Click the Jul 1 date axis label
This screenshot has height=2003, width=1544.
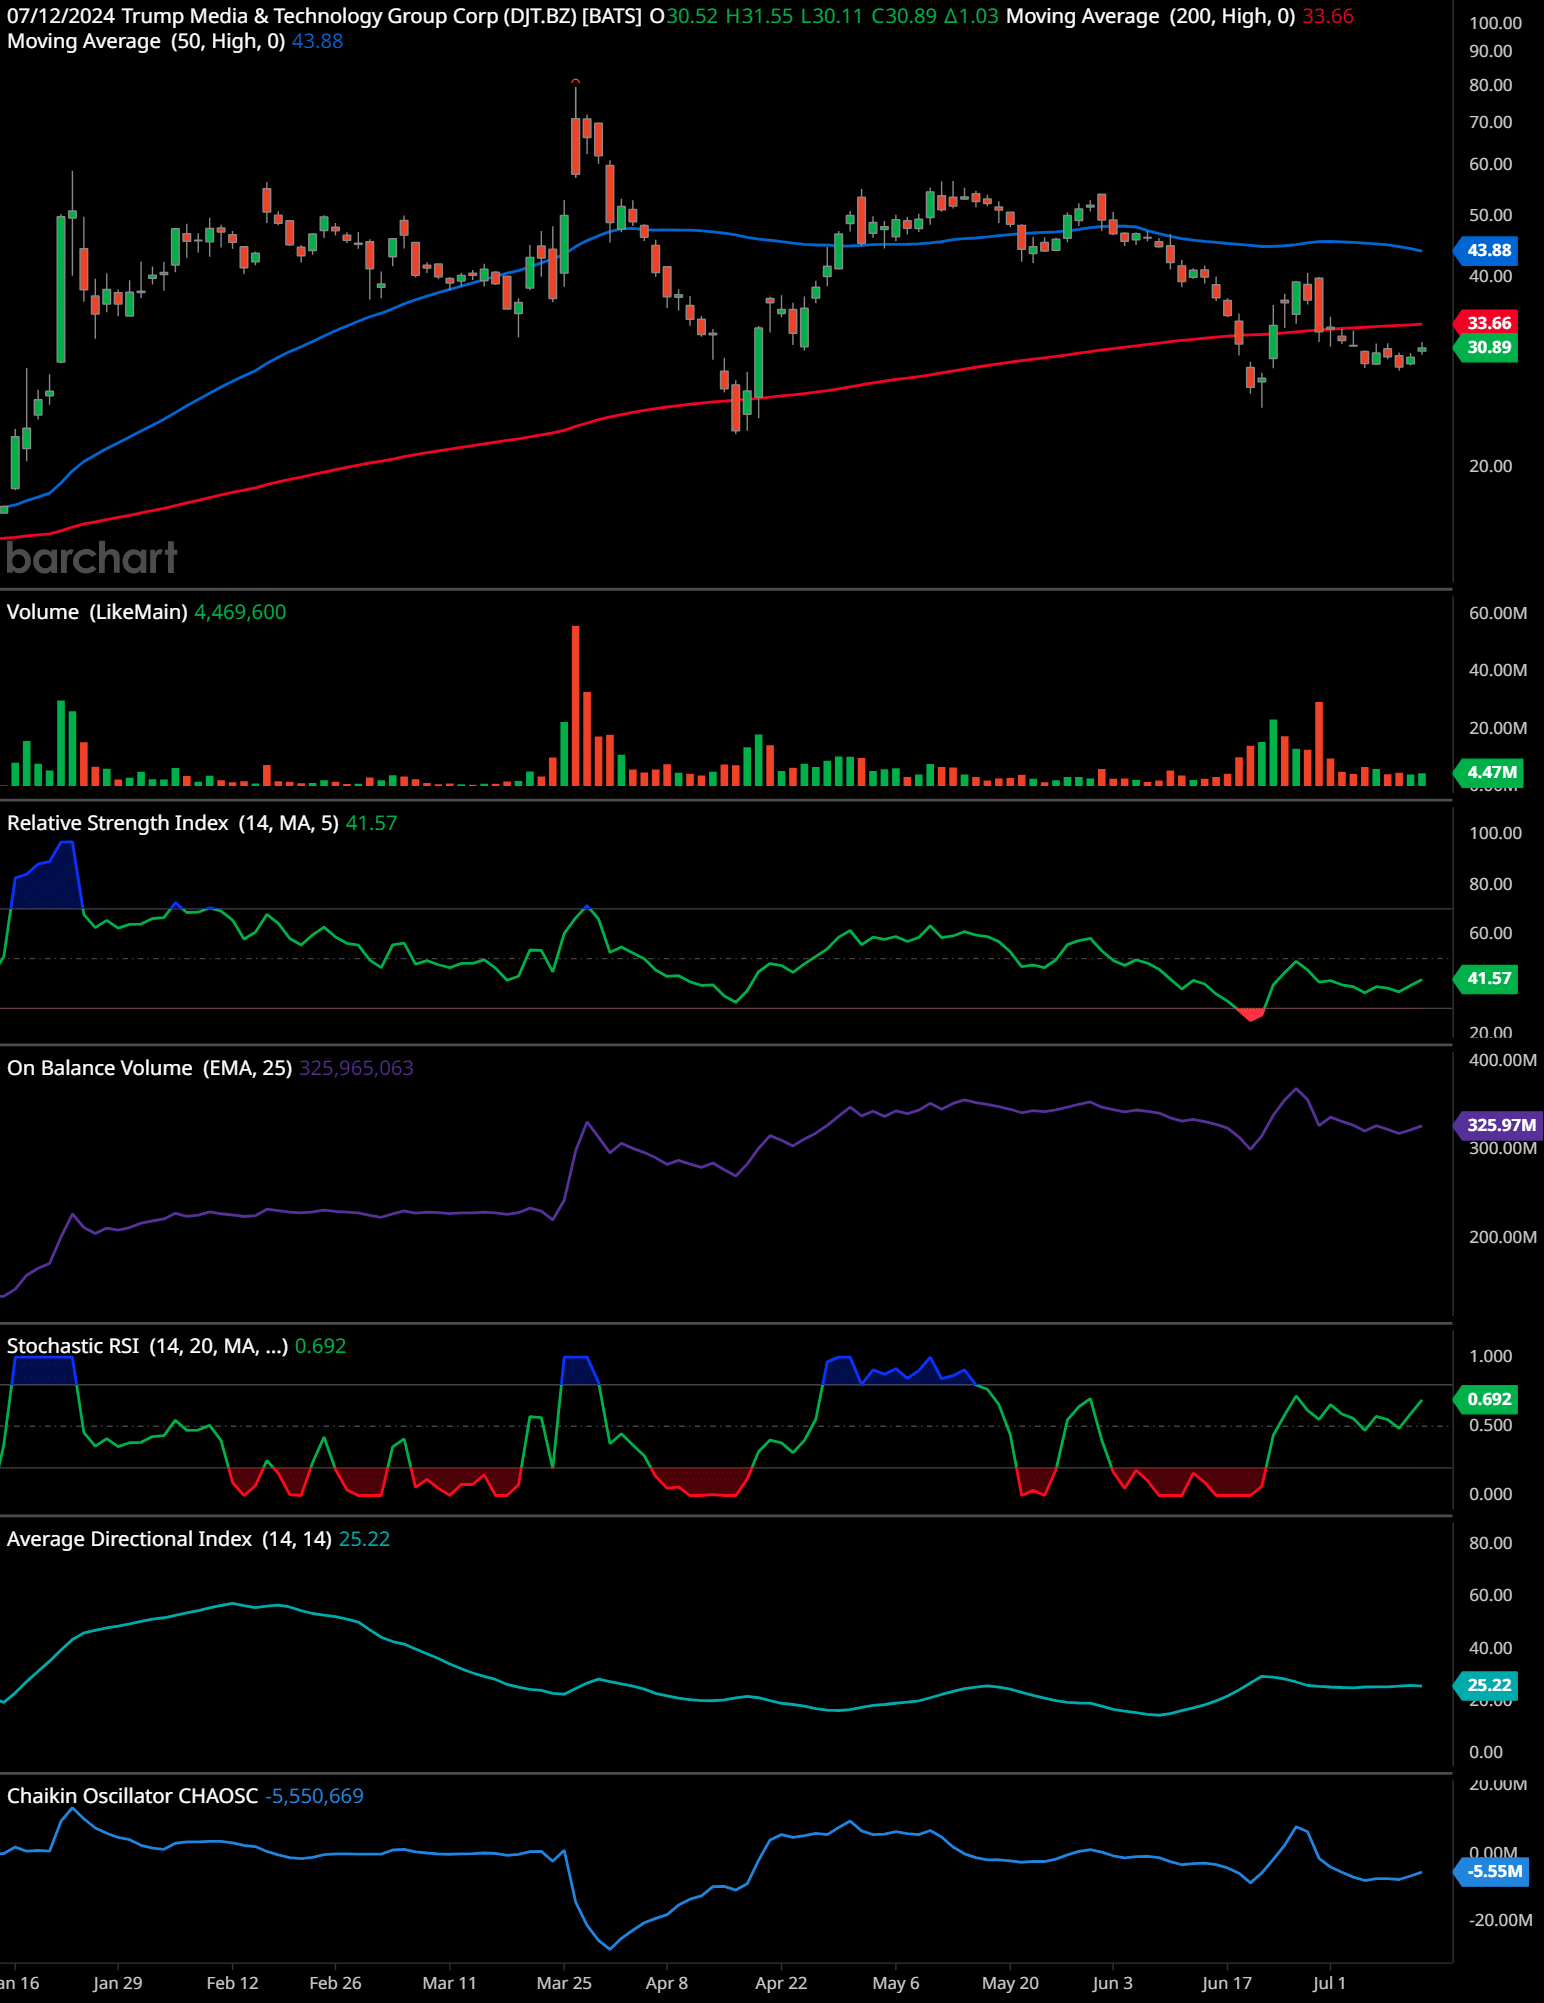(1329, 1983)
